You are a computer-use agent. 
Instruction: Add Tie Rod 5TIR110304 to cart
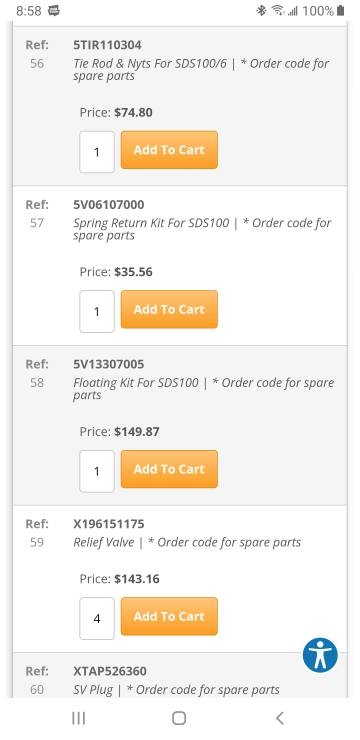pyautogui.click(x=169, y=150)
